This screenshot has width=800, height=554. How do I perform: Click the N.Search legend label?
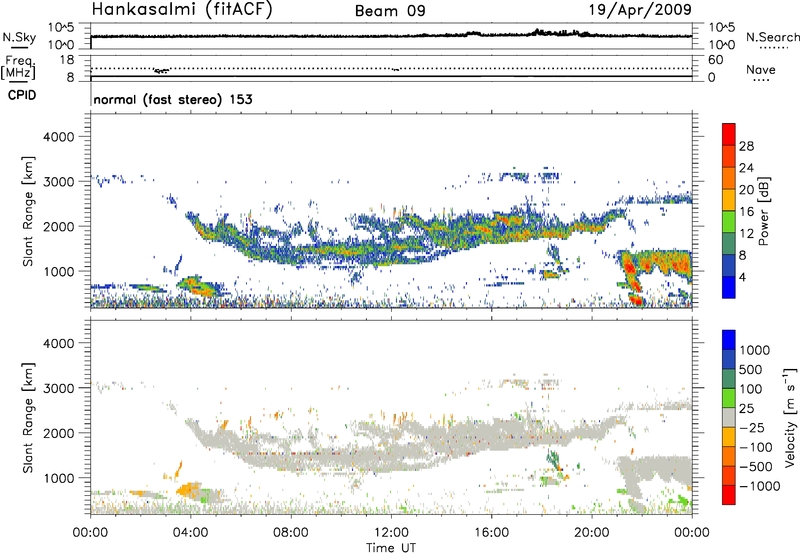772,37
